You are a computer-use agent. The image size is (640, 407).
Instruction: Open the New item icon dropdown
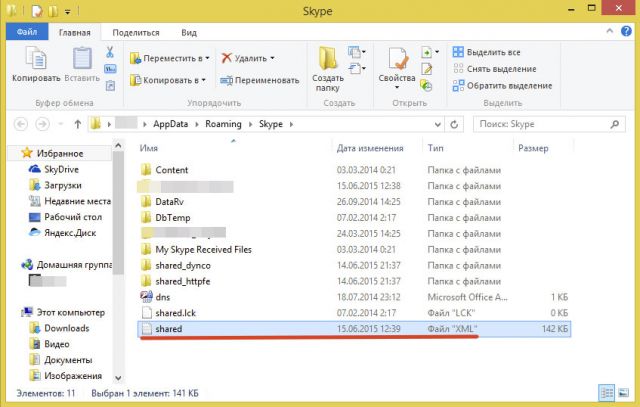[x=357, y=52]
